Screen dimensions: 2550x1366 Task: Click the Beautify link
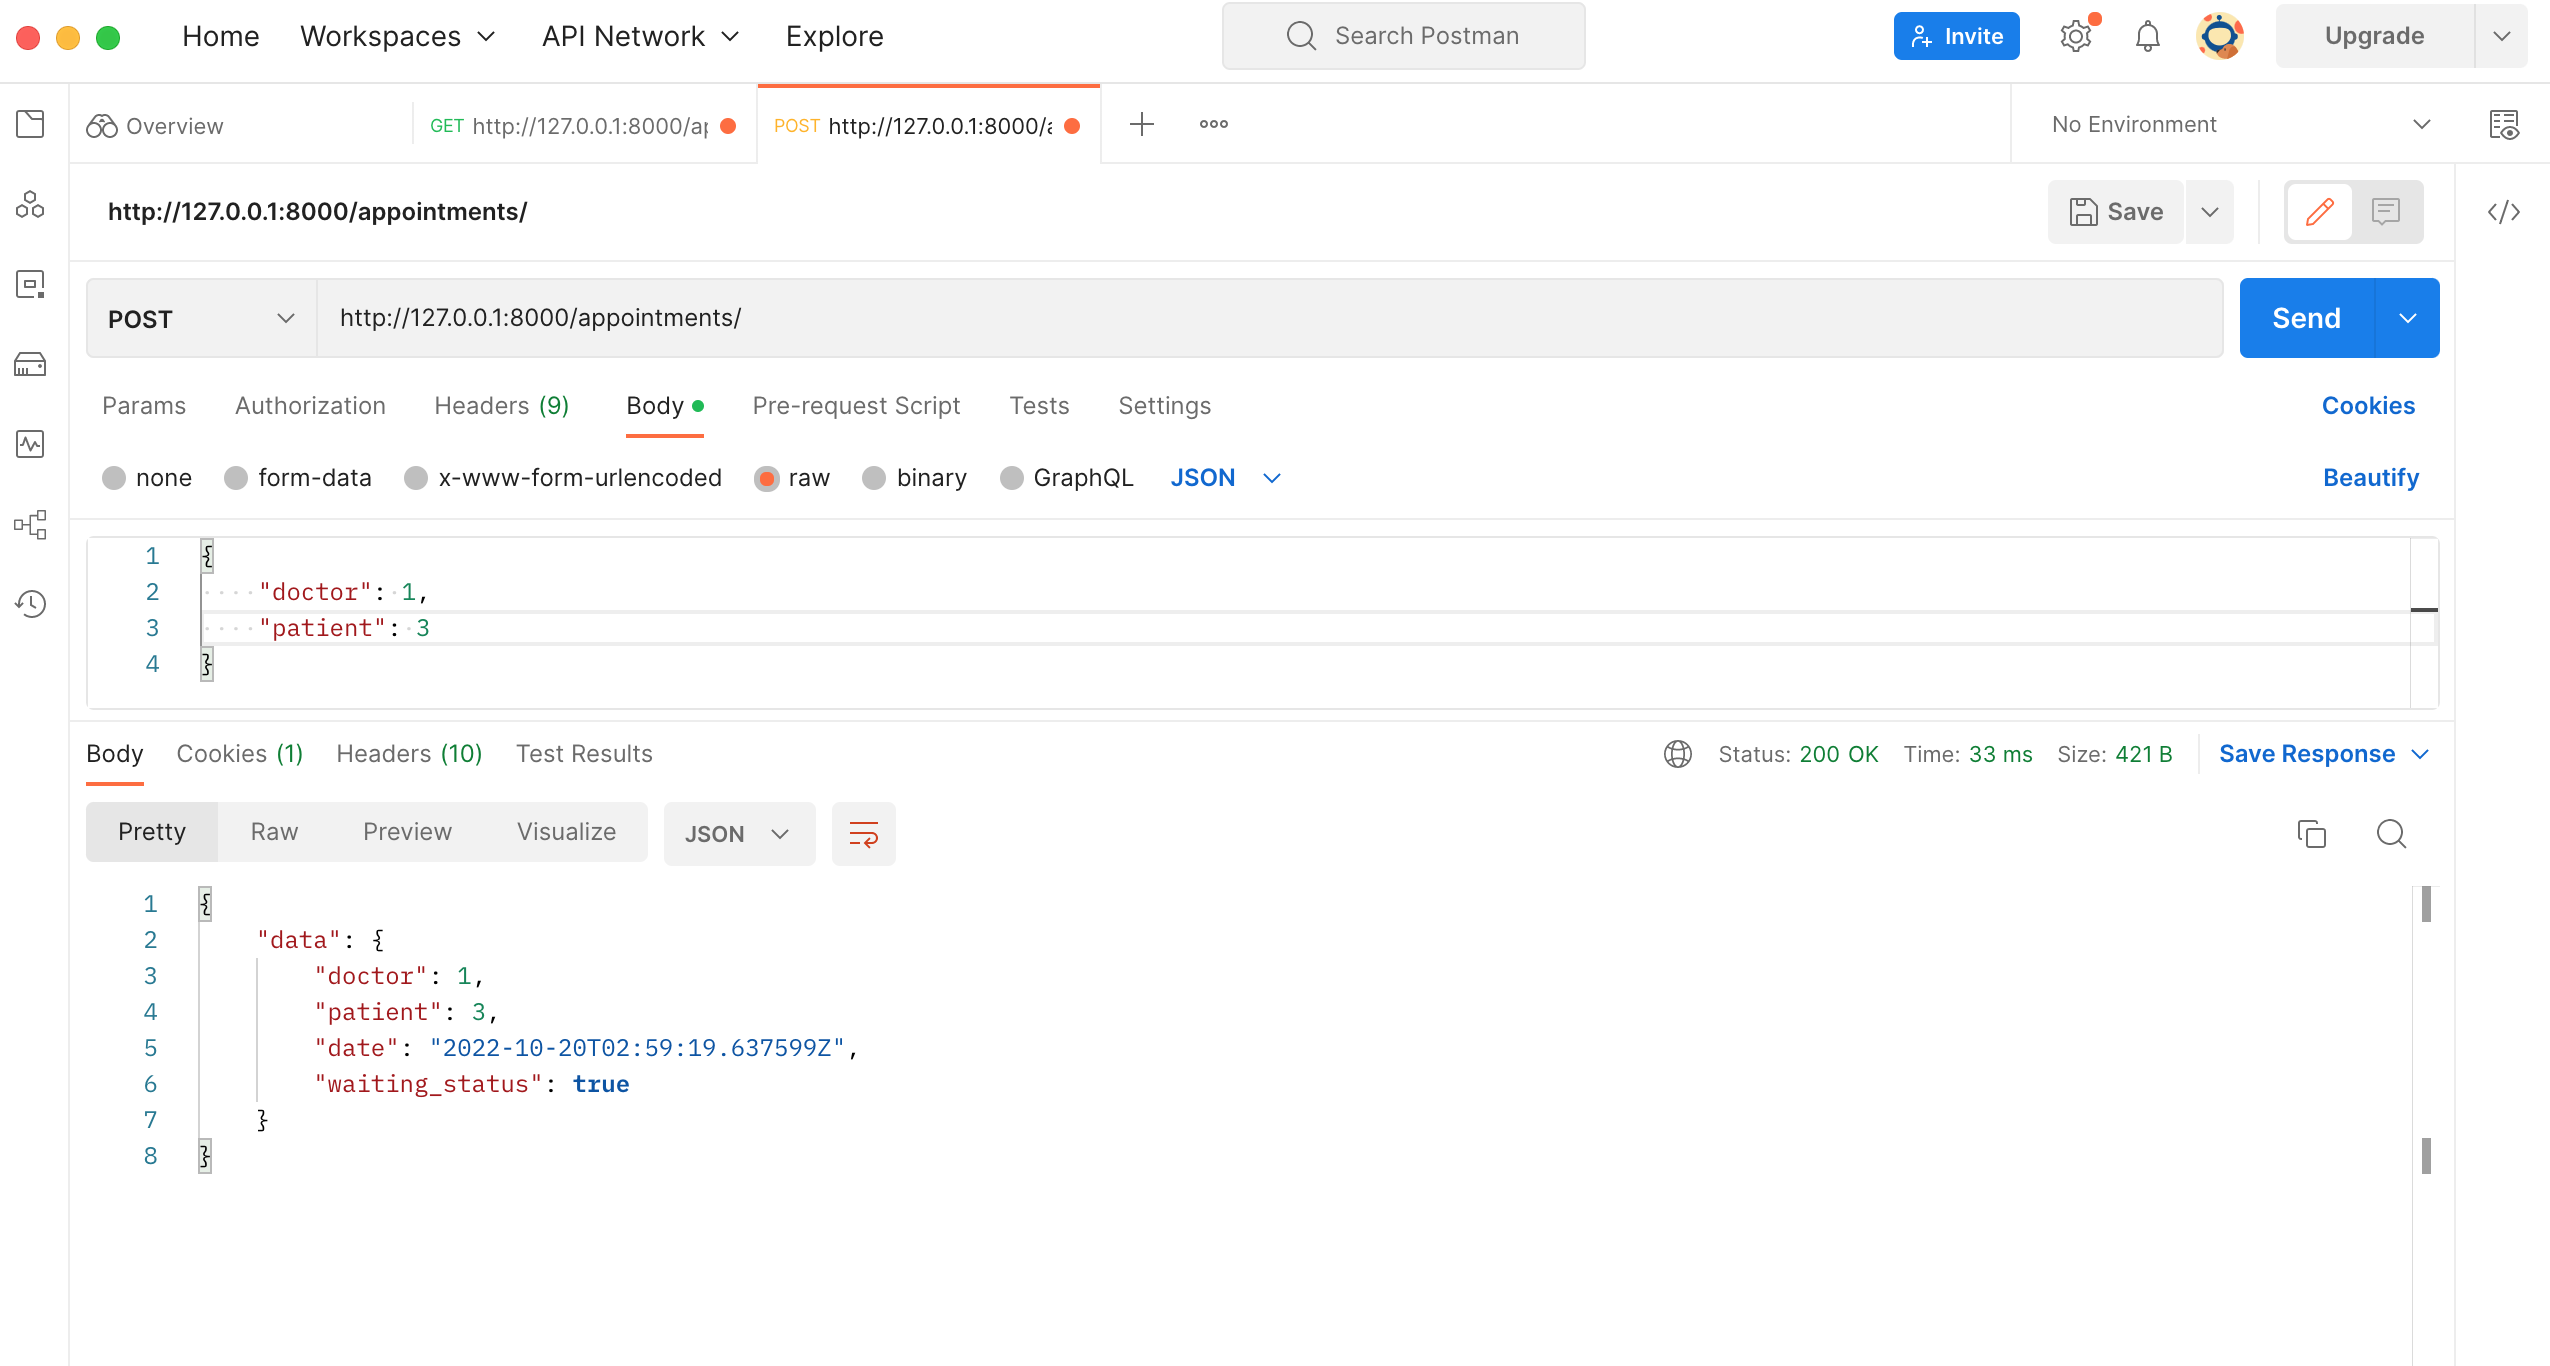pos(2369,477)
